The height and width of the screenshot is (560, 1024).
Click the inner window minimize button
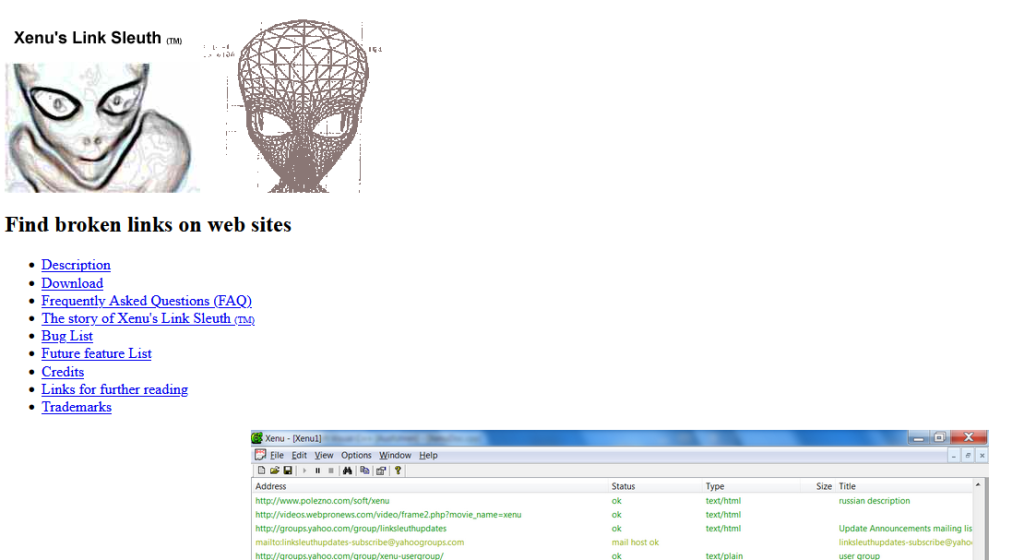coord(953,456)
